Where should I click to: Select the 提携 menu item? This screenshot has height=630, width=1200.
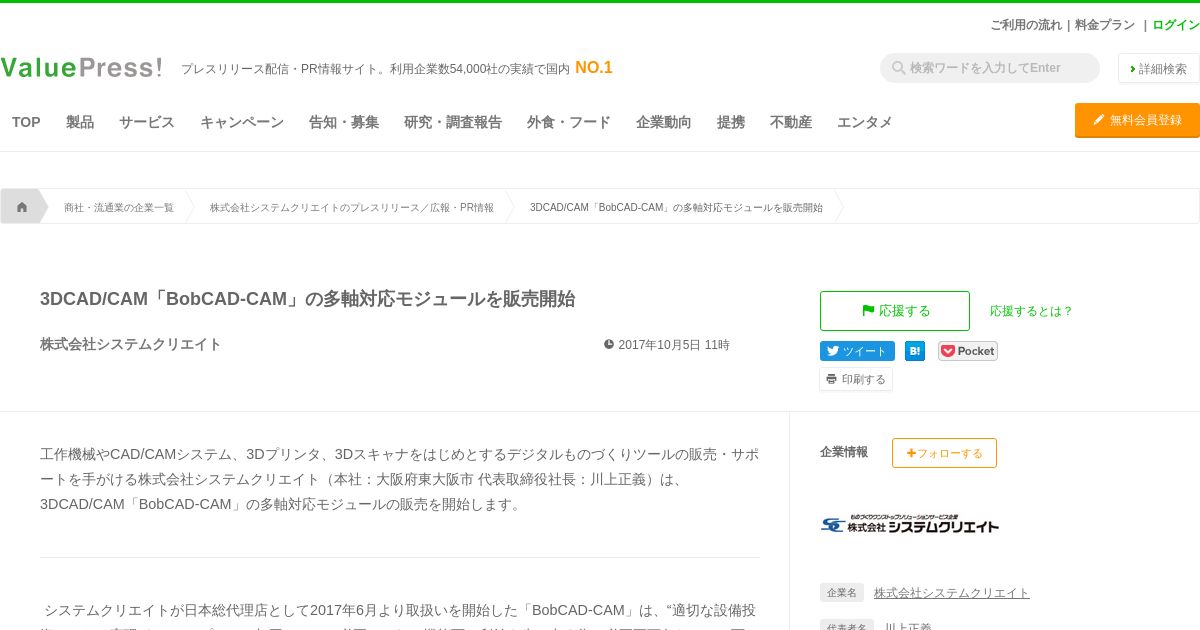coord(731,122)
